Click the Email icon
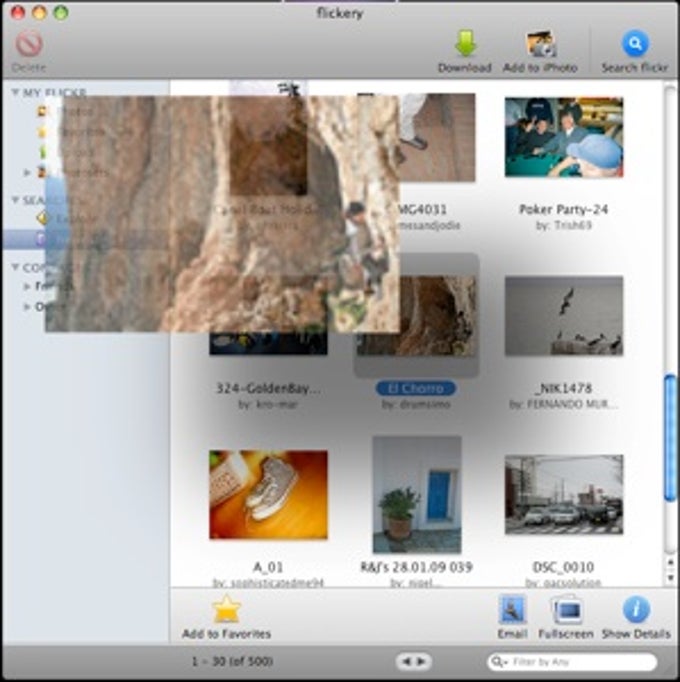Viewport: 680px width, 682px height. point(513,610)
